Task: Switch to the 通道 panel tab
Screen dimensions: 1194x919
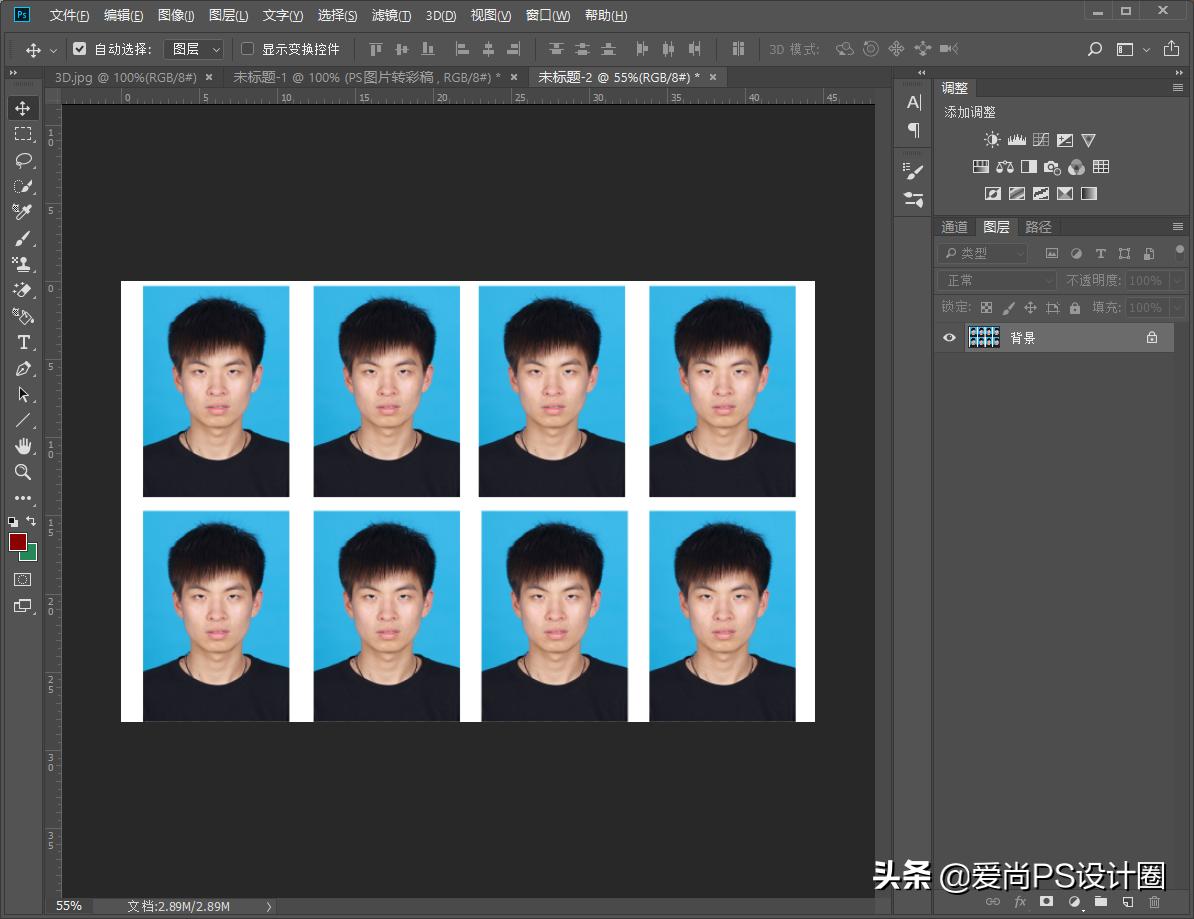Action: [x=955, y=227]
